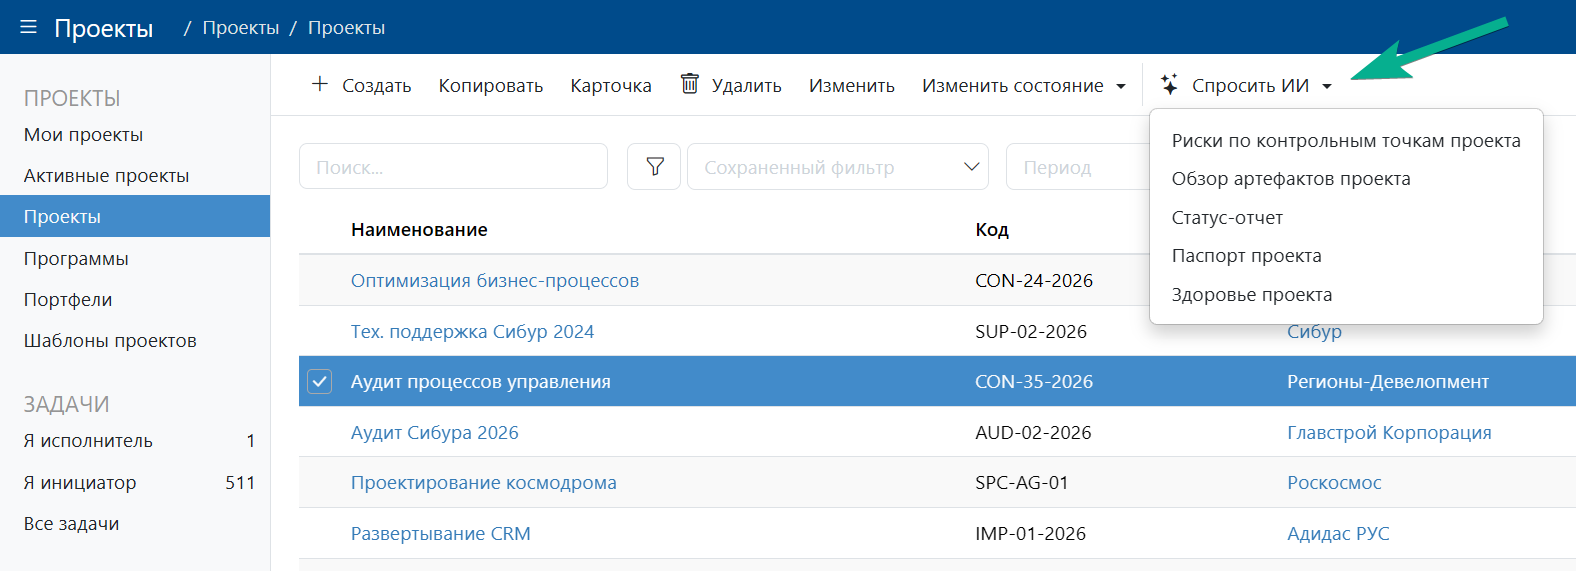Choose Обзор артефактов проекта menu item
The image size is (1576, 571).
[1291, 179]
